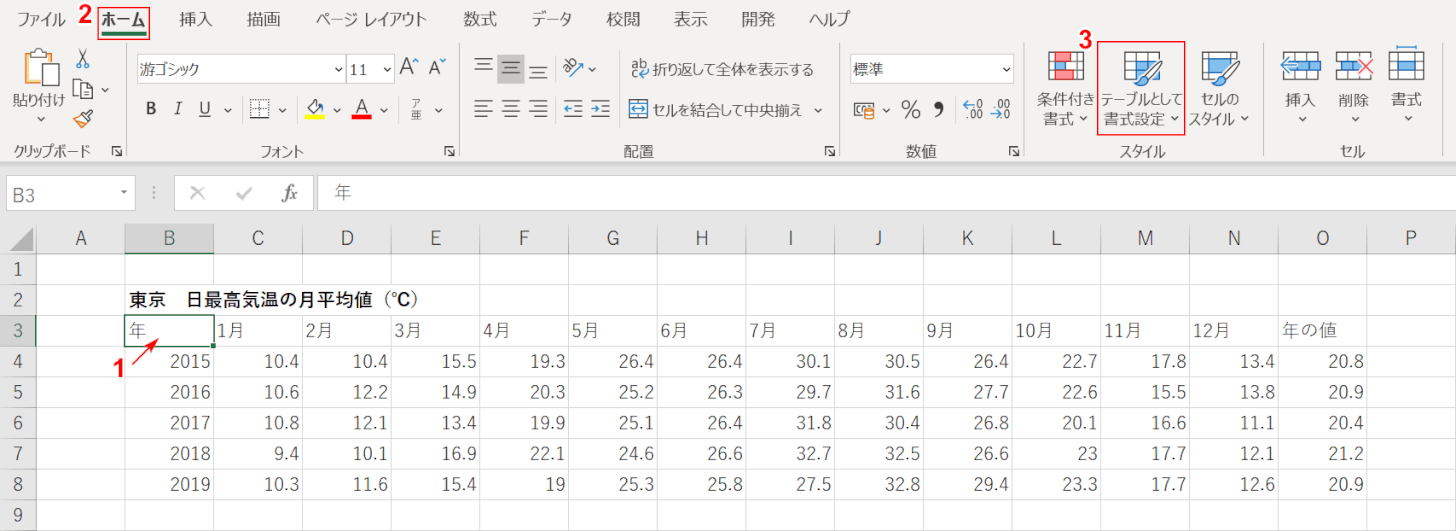Click the Paste clipboard icon
Image resolution: width=1456 pixels, height=531 pixels.
tap(41, 66)
